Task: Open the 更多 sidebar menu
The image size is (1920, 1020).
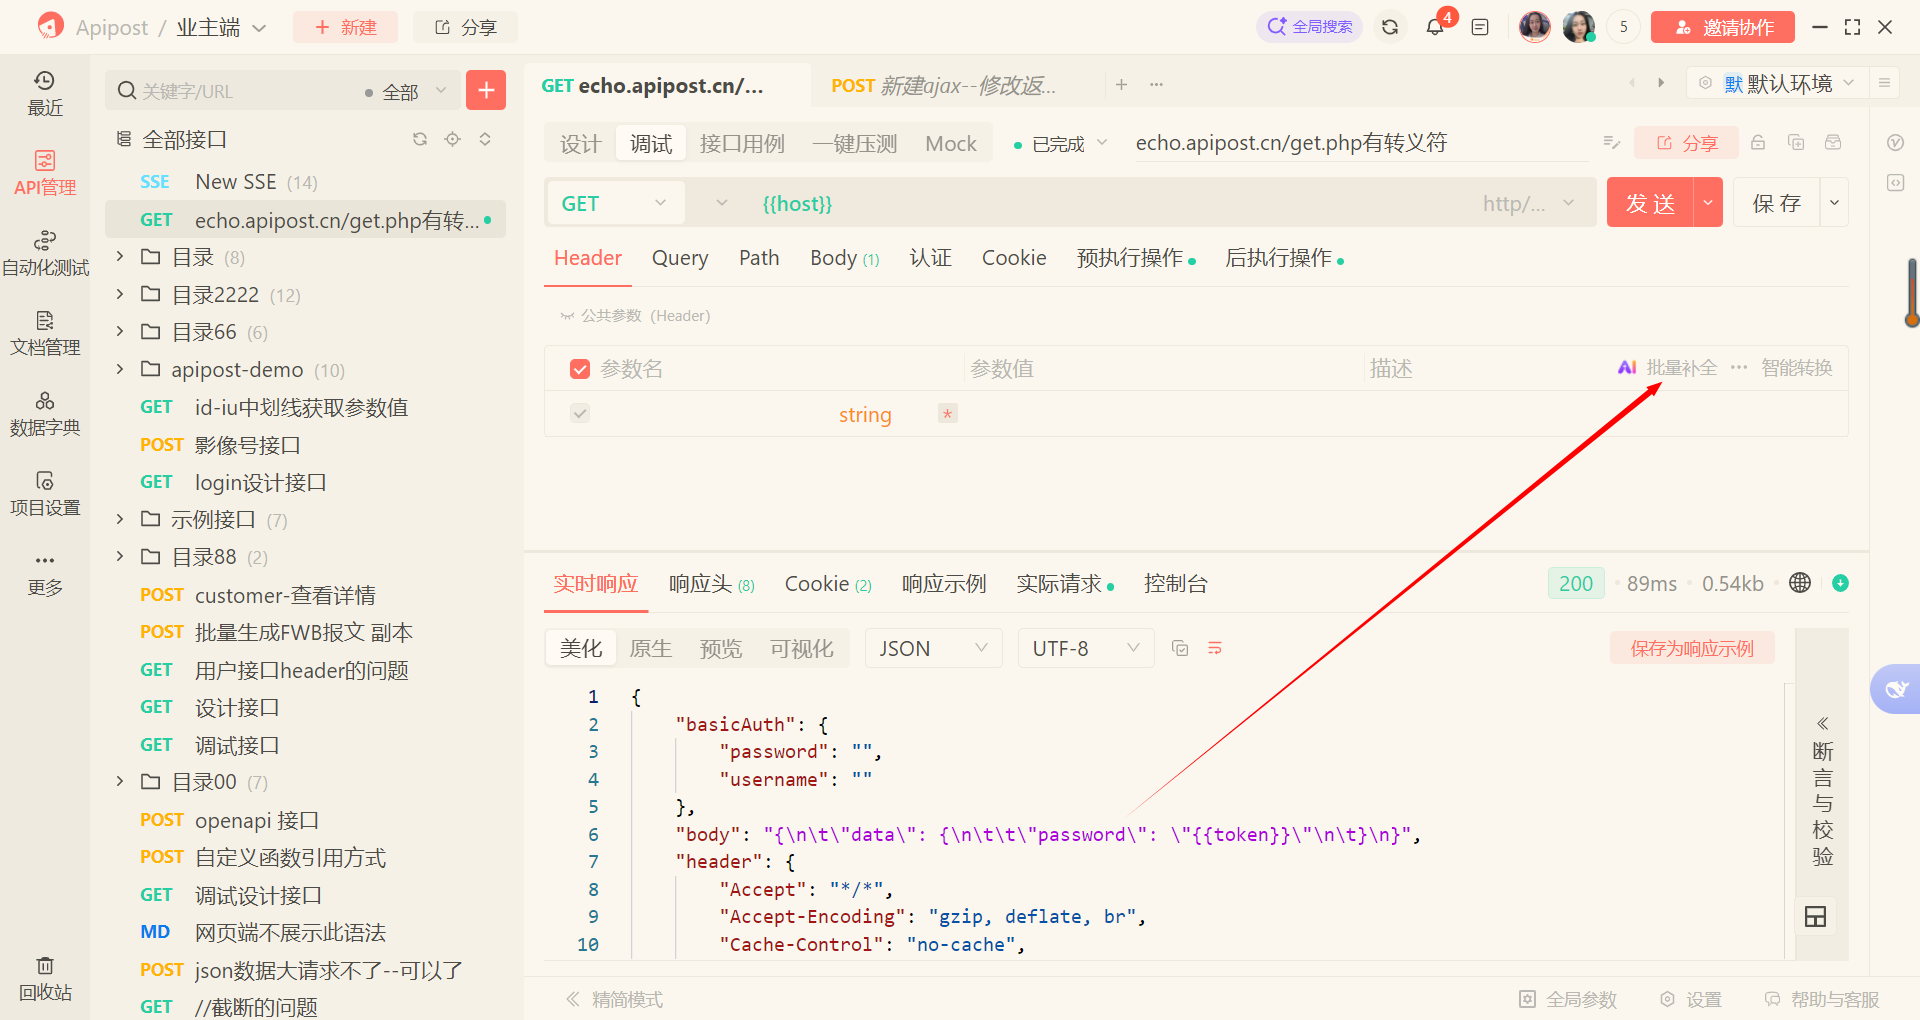Action: [x=45, y=573]
